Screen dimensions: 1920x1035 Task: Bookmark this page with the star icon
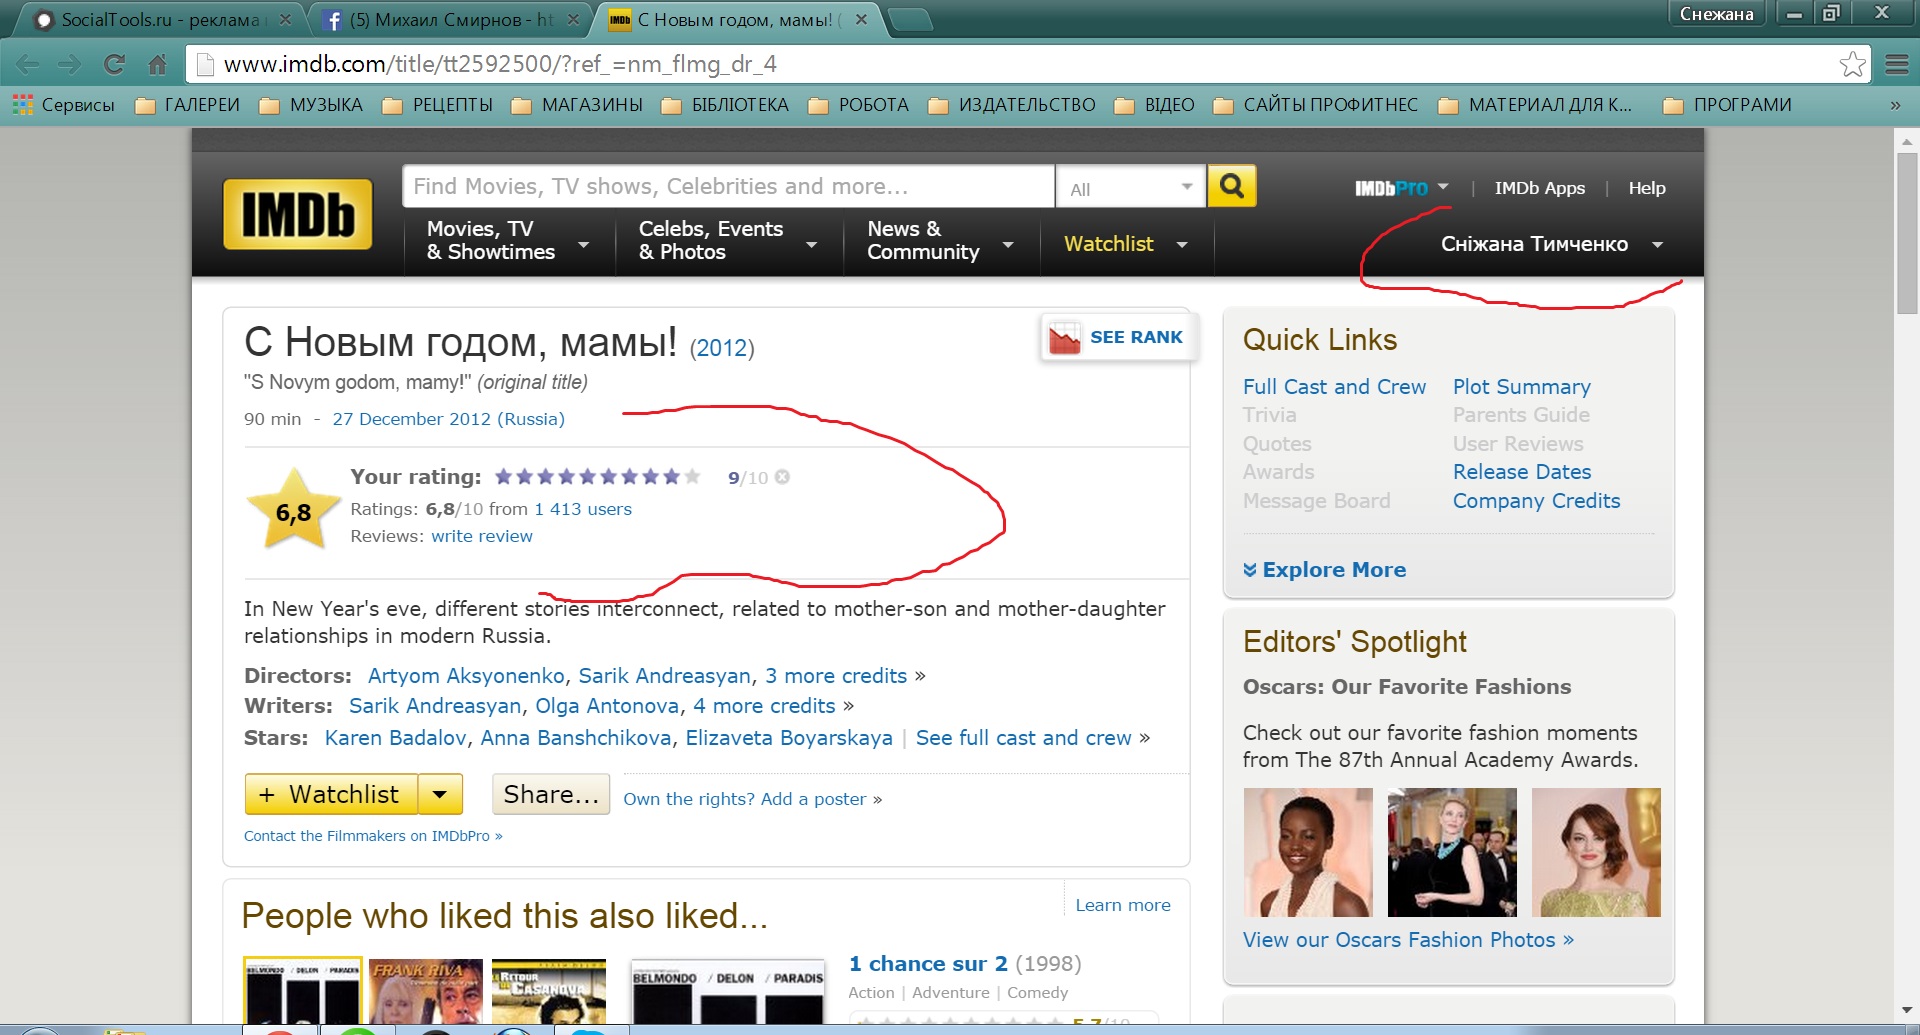pos(1852,64)
